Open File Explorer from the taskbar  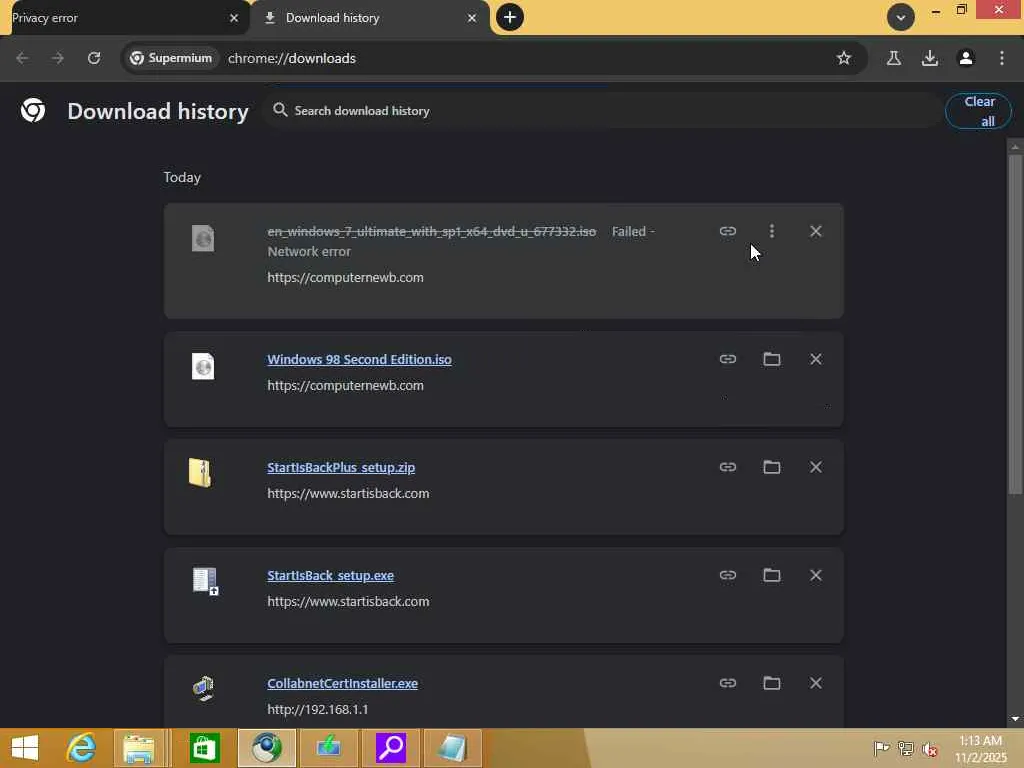tap(138, 748)
